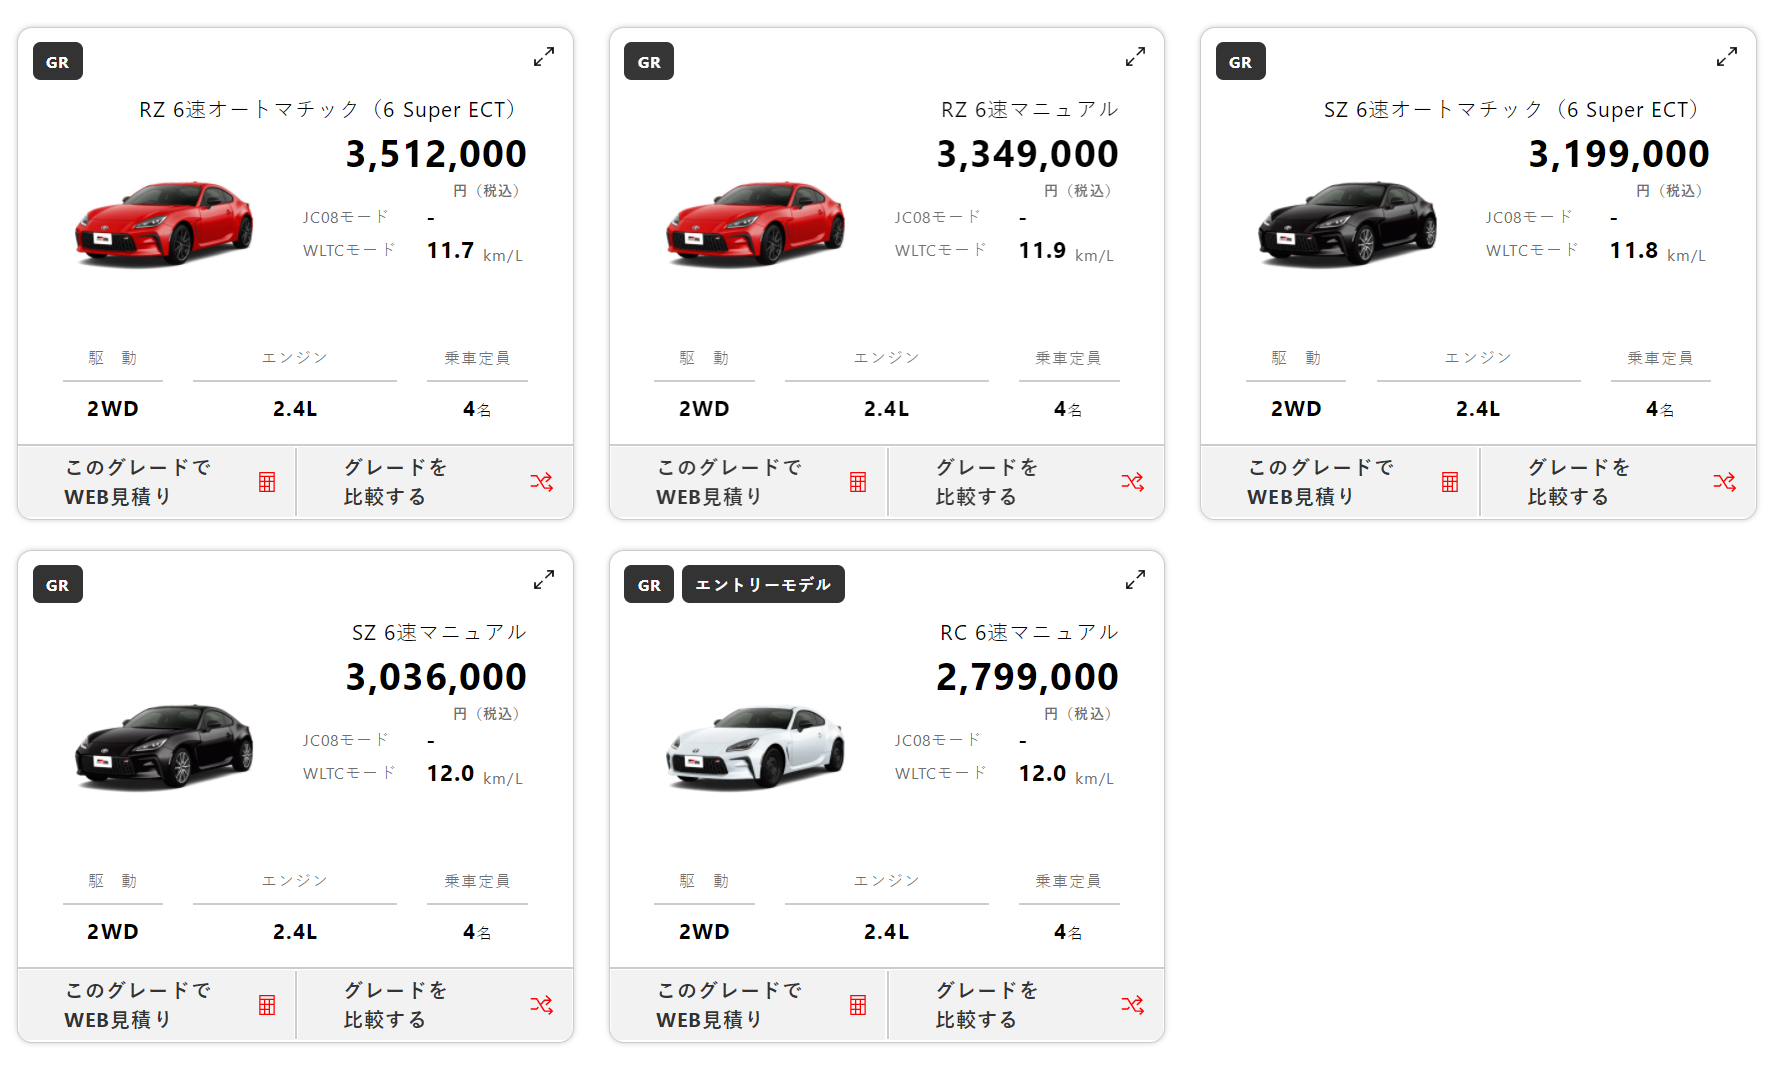Screen dimensions: 1782x1069
Task: Click shuffle compare icon on SZ manual card
Action: coord(541,1005)
